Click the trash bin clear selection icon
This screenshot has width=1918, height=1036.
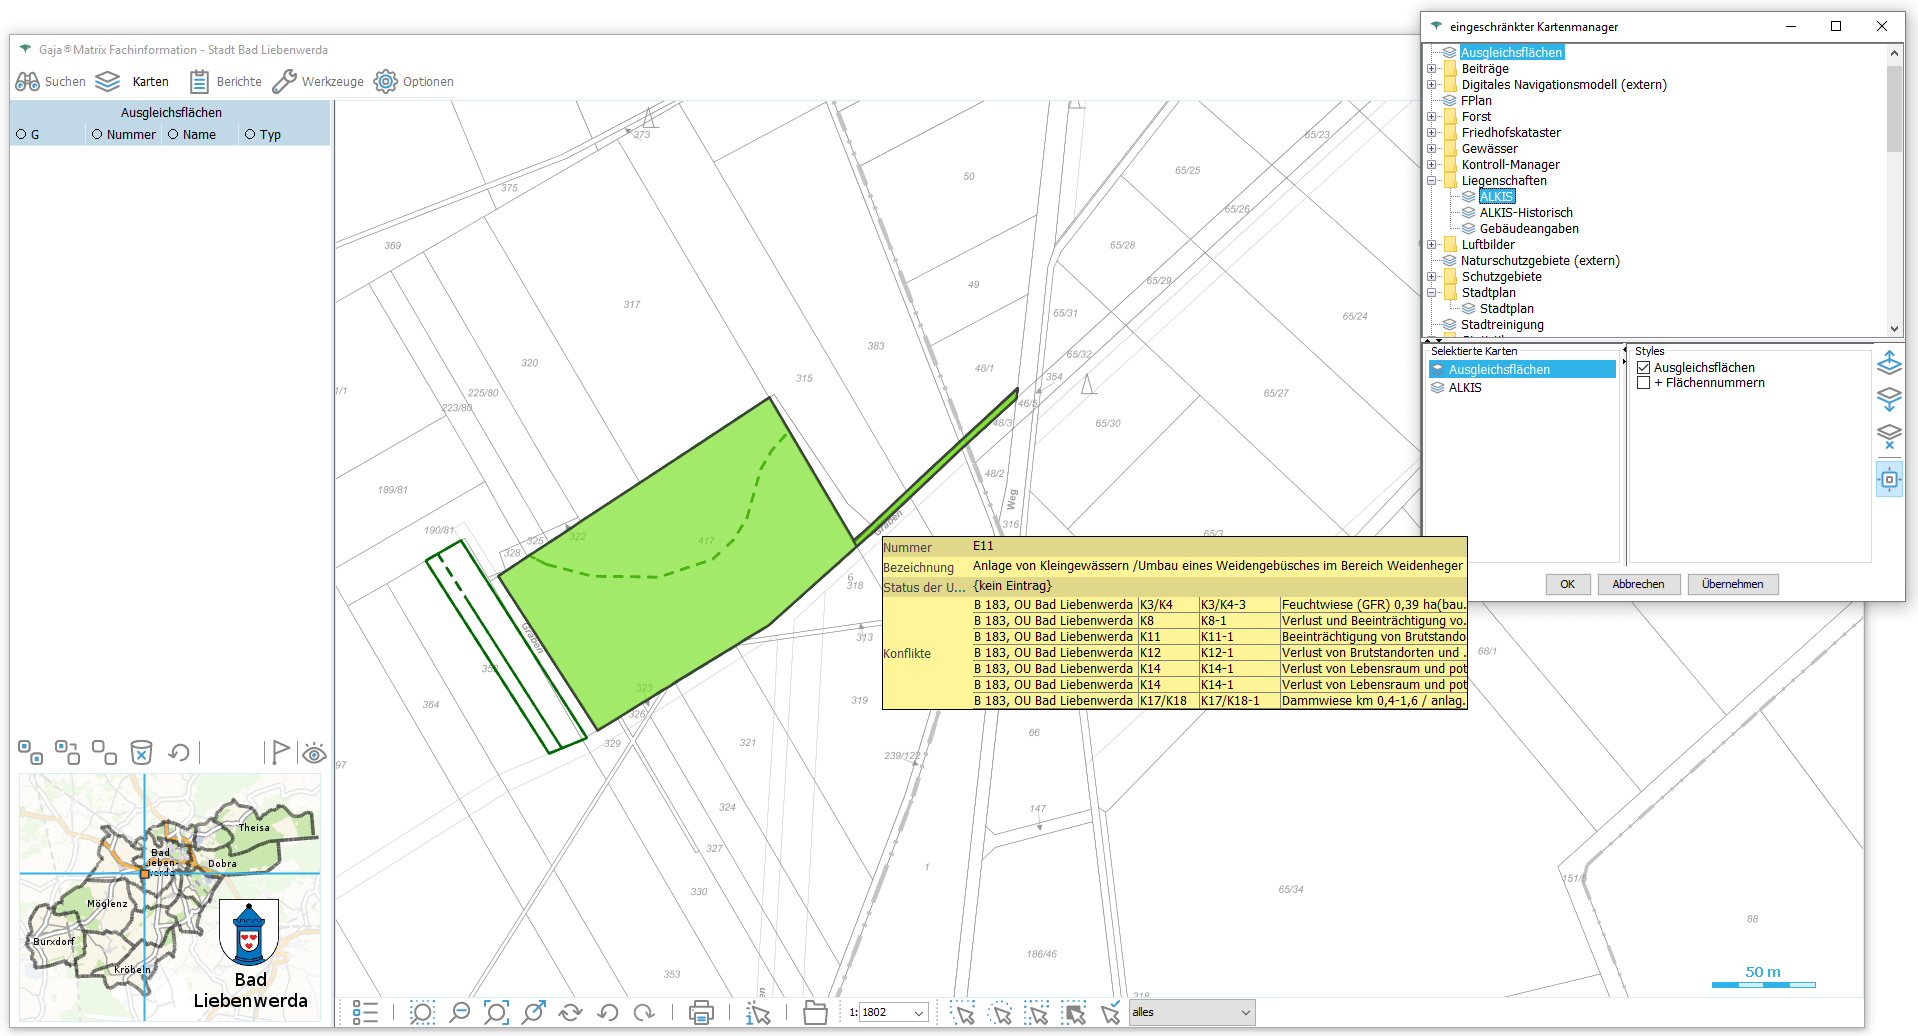coord(142,752)
